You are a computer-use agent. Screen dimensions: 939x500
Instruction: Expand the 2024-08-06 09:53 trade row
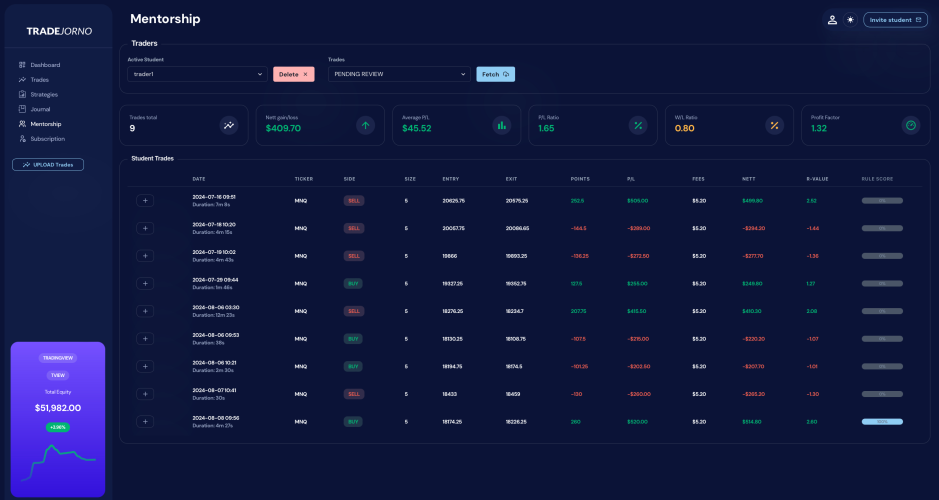pos(145,339)
